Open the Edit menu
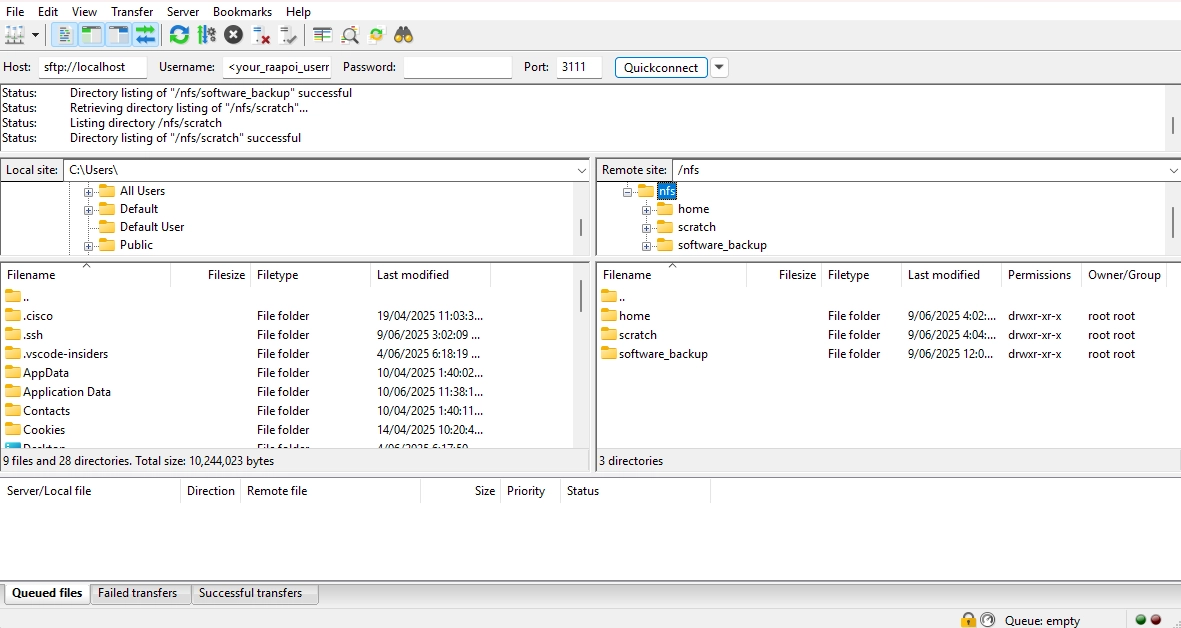Screen dimensions: 1181x628 (x=47, y=12)
